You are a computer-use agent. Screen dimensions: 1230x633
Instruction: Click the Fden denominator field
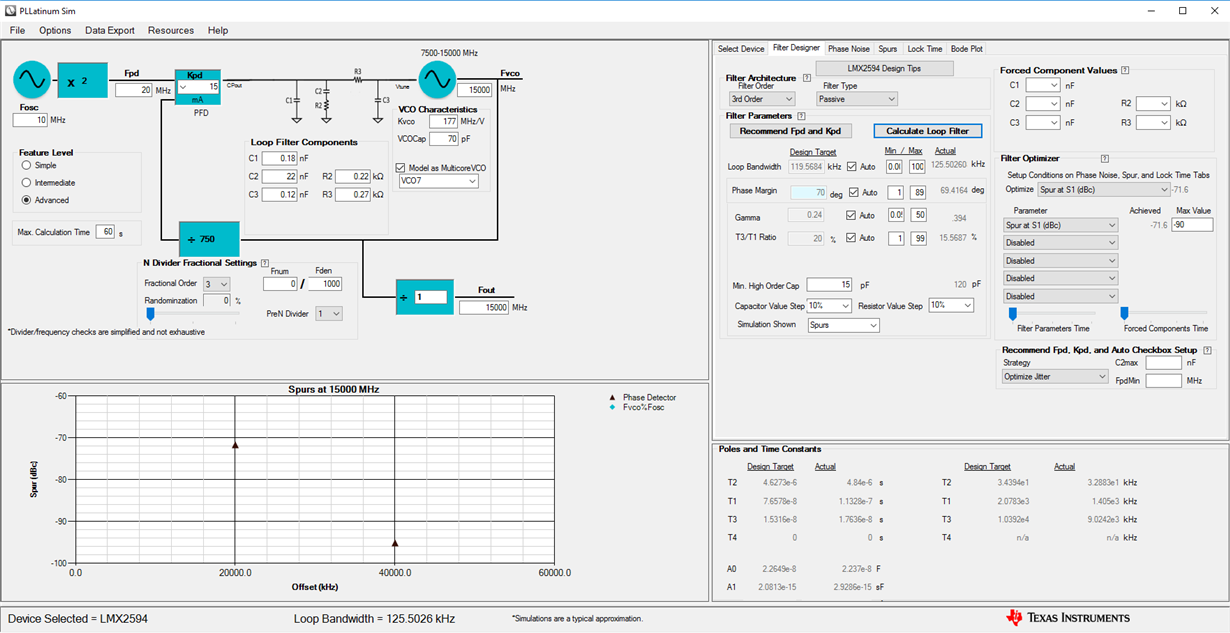point(324,284)
